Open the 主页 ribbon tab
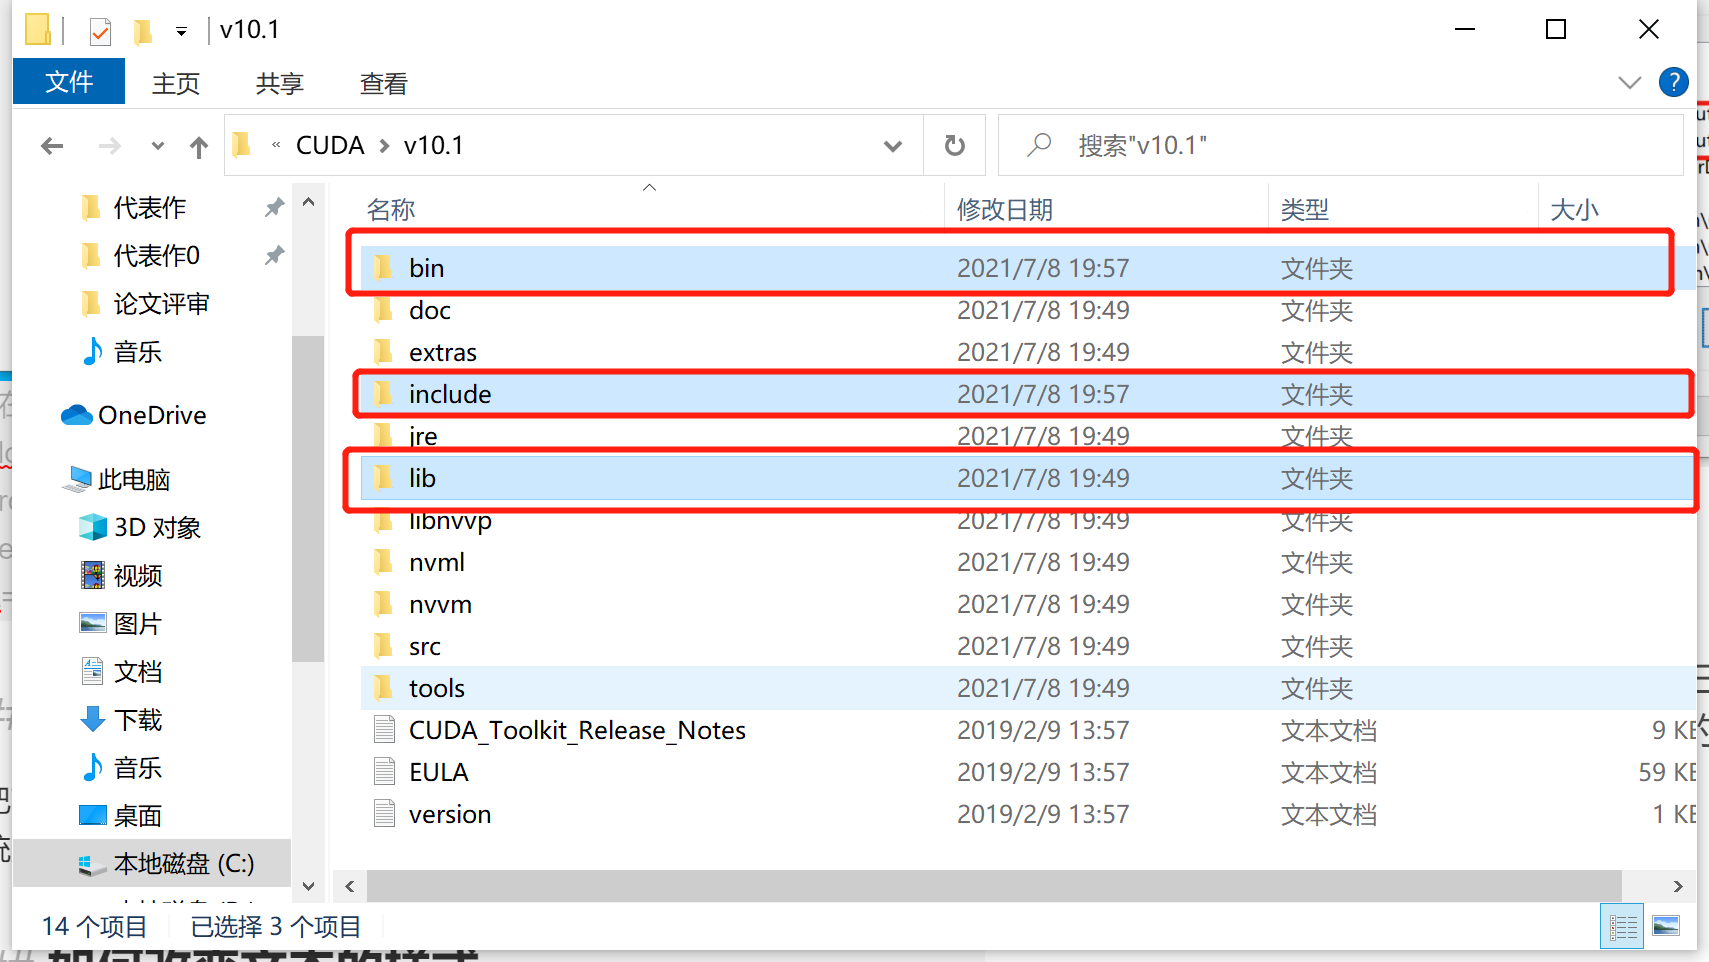This screenshot has width=1709, height=962. tap(176, 83)
